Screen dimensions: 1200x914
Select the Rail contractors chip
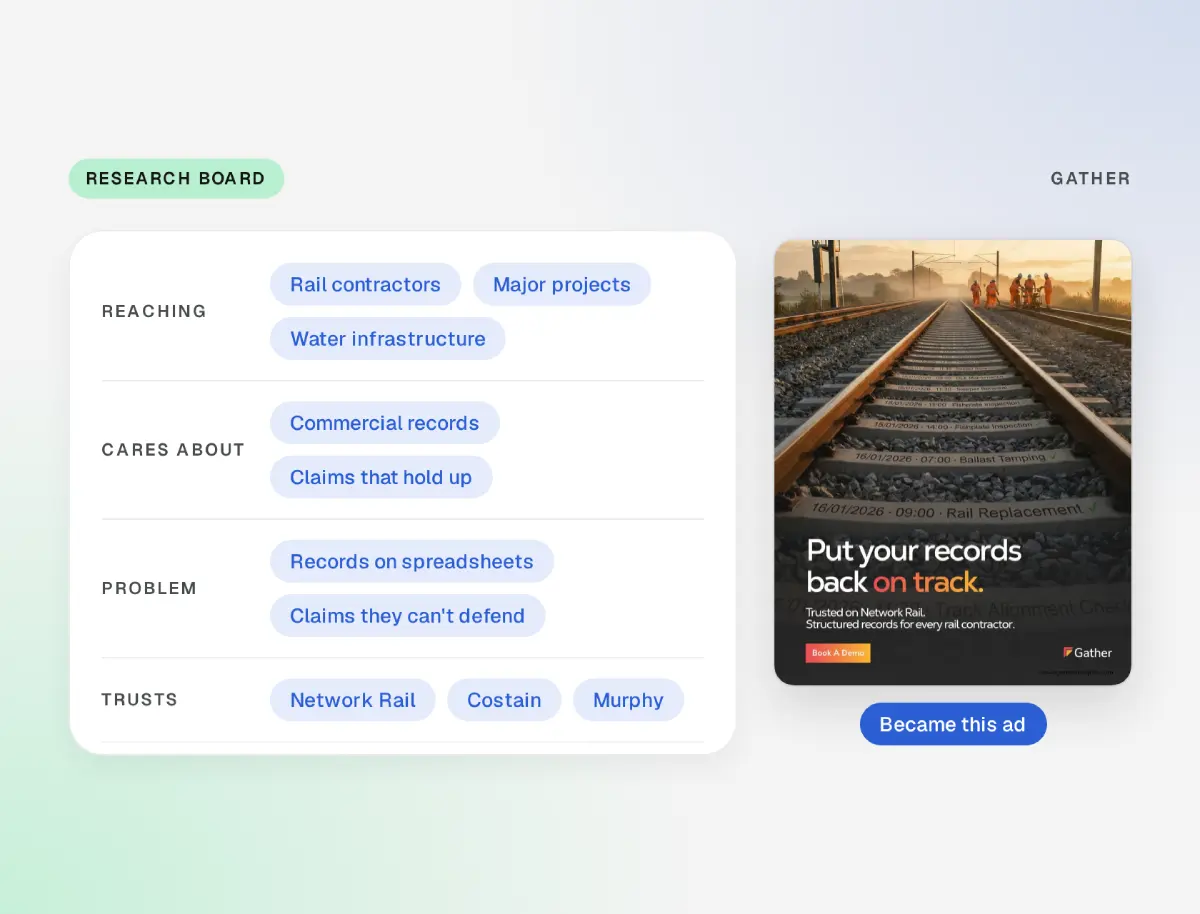tap(365, 284)
